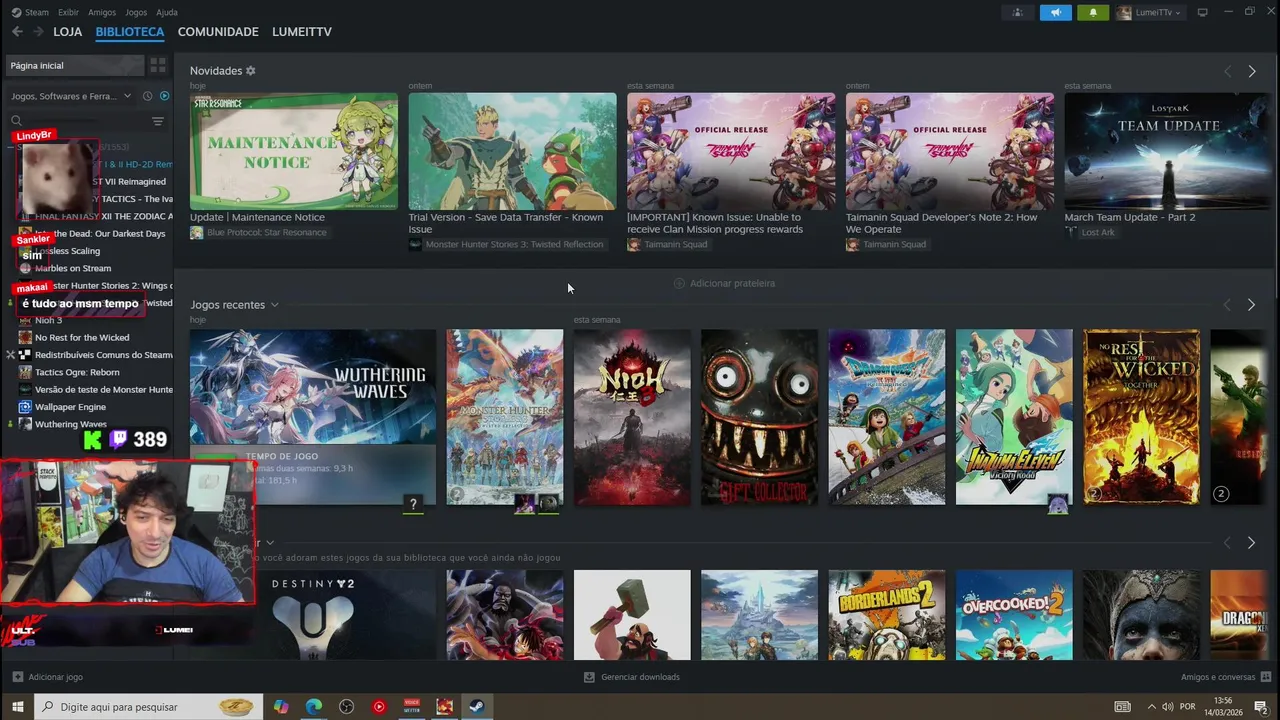1280x720 pixels.
Task: Show next Novidades items arrow
Action: (1251, 71)
